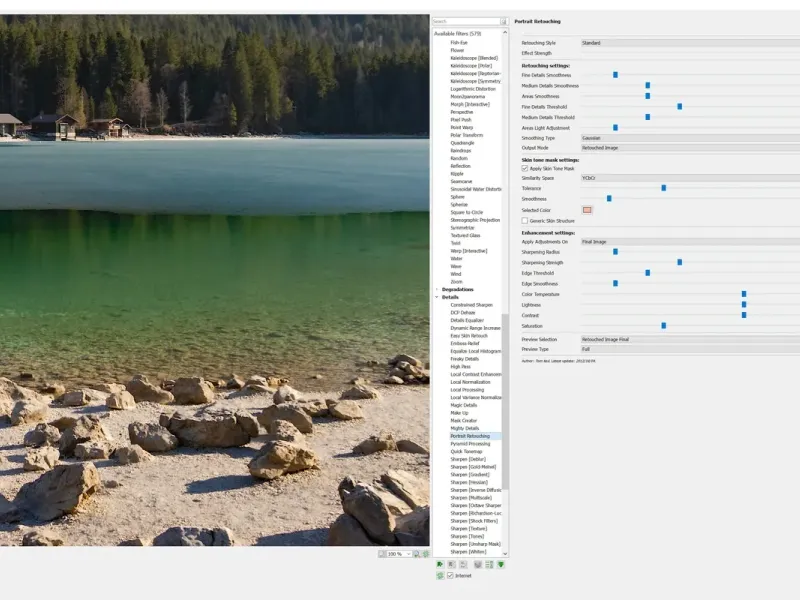
Task: Click the expand/collapse all filters icon
Action: (x=489, y=564)
